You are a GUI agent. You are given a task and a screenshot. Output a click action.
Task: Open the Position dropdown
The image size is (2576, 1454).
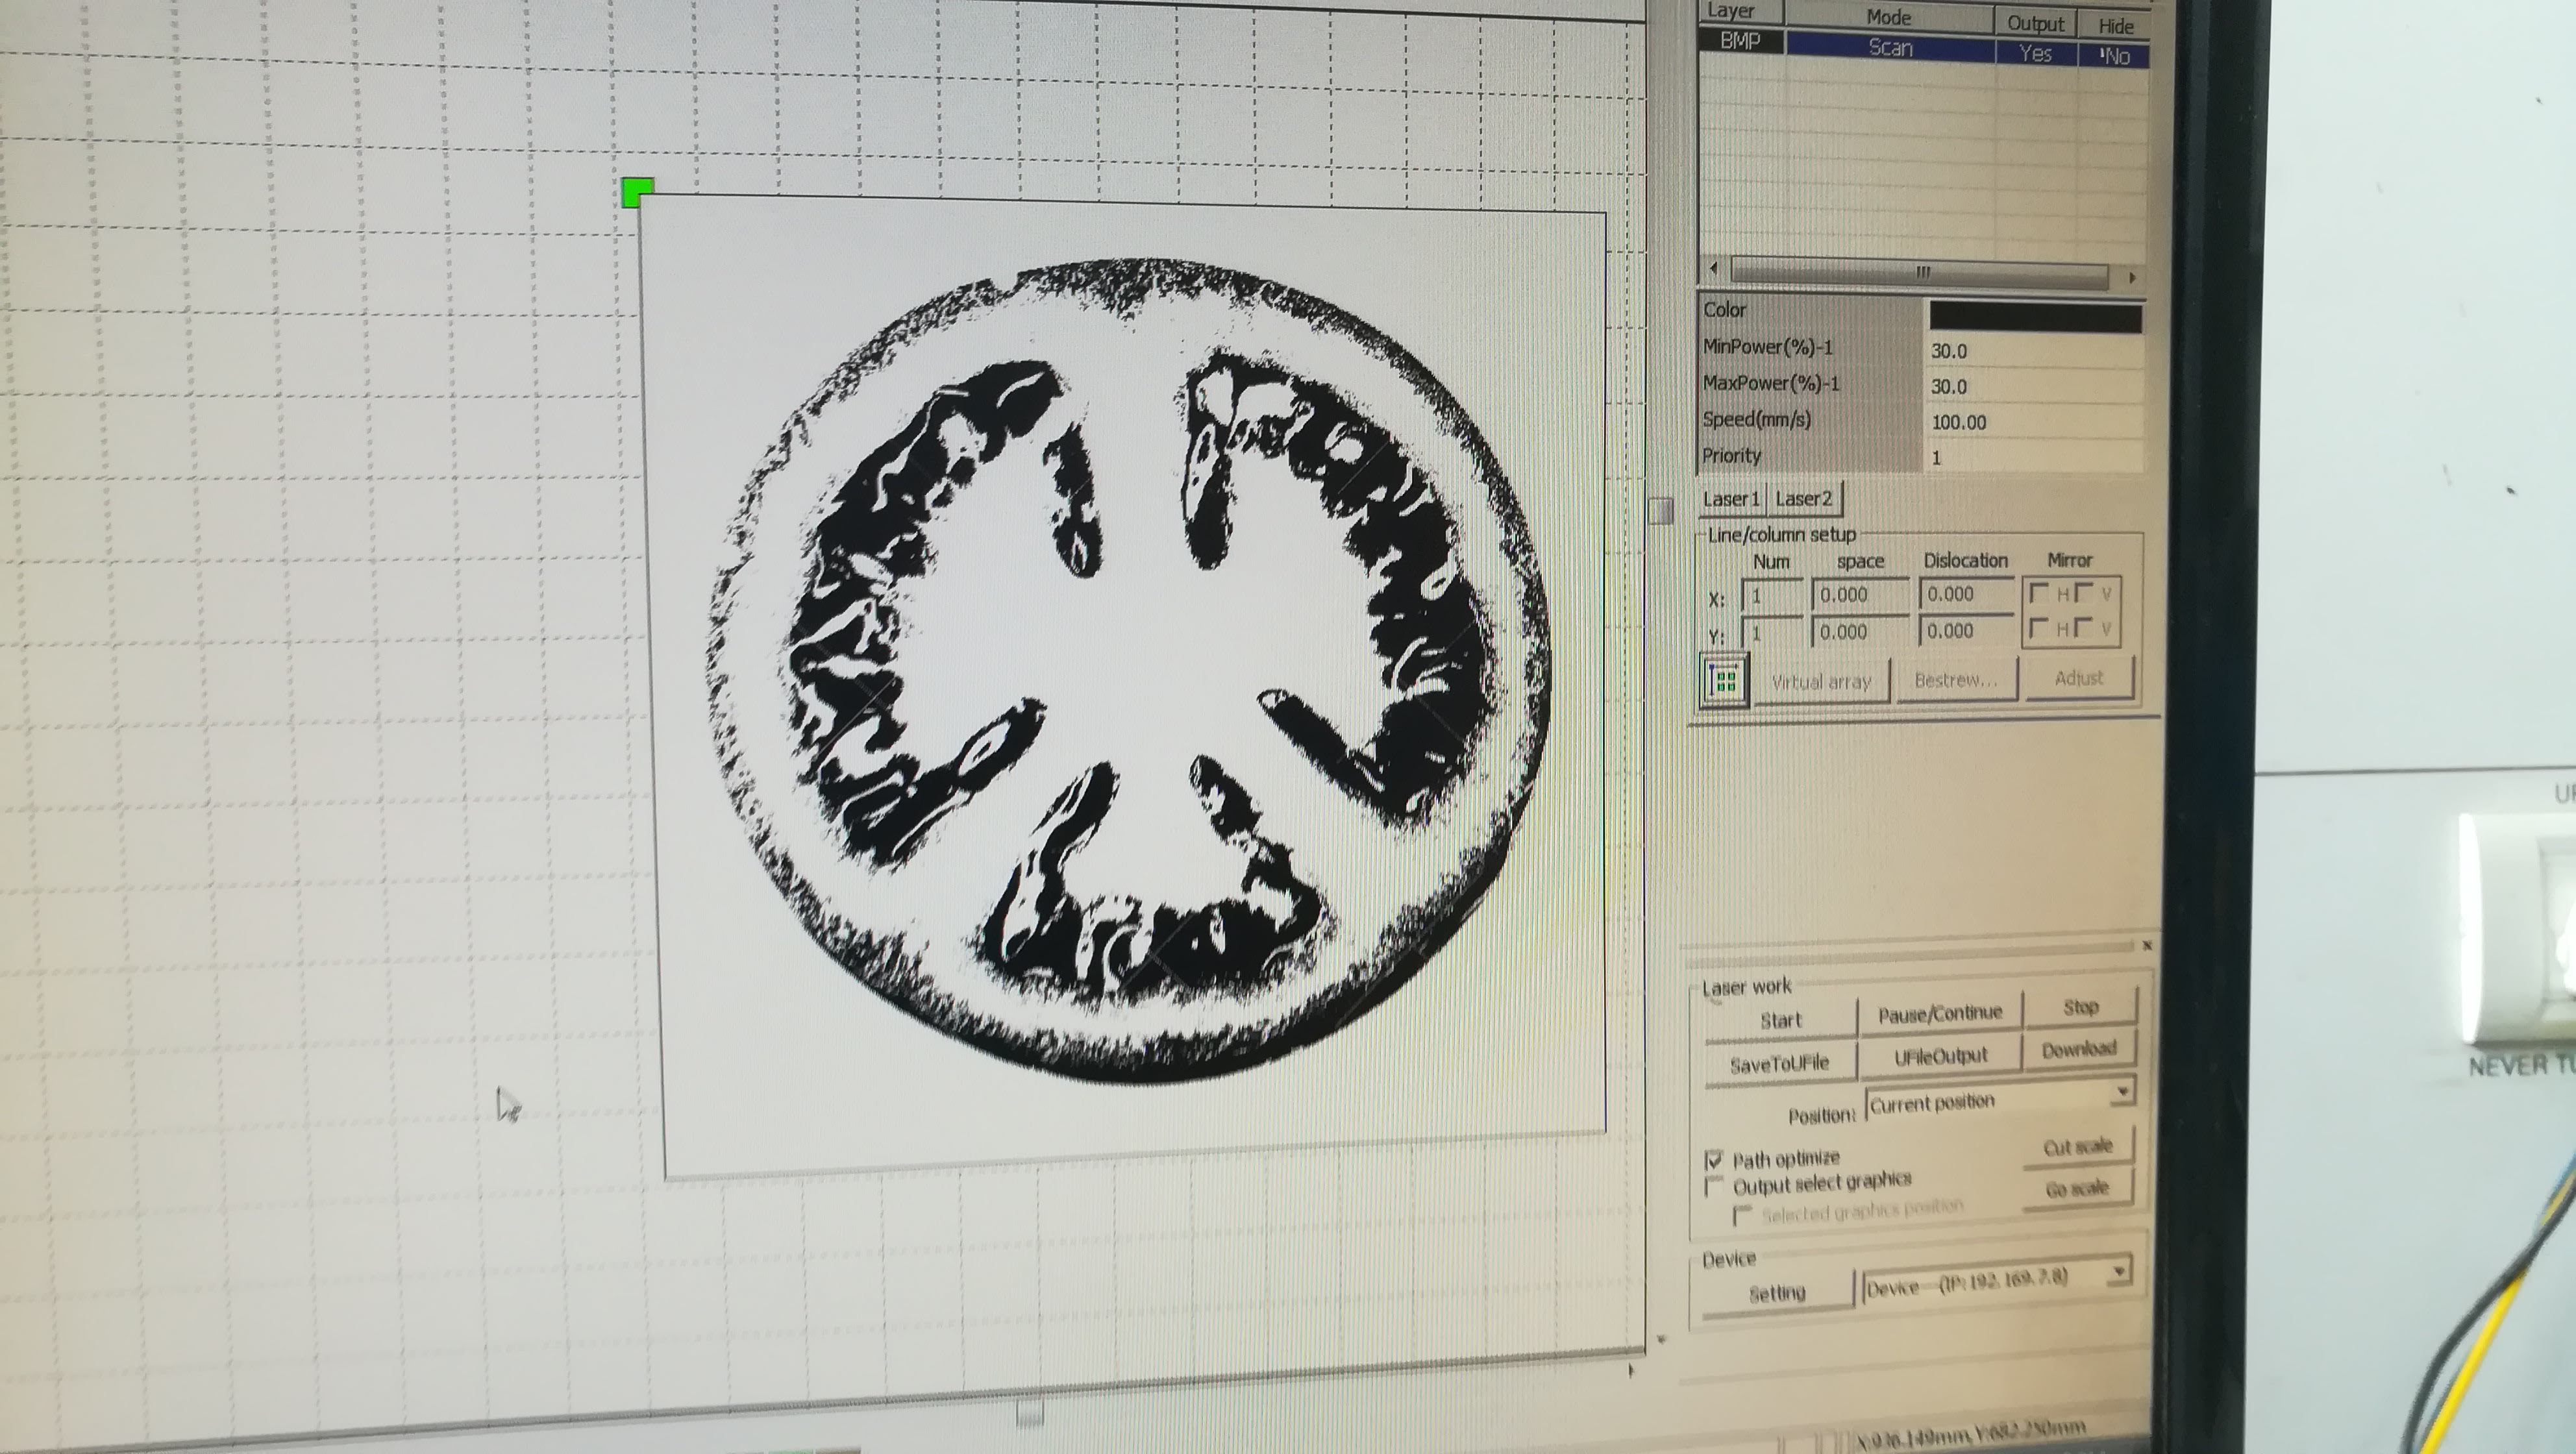tap(2122, 1092)
